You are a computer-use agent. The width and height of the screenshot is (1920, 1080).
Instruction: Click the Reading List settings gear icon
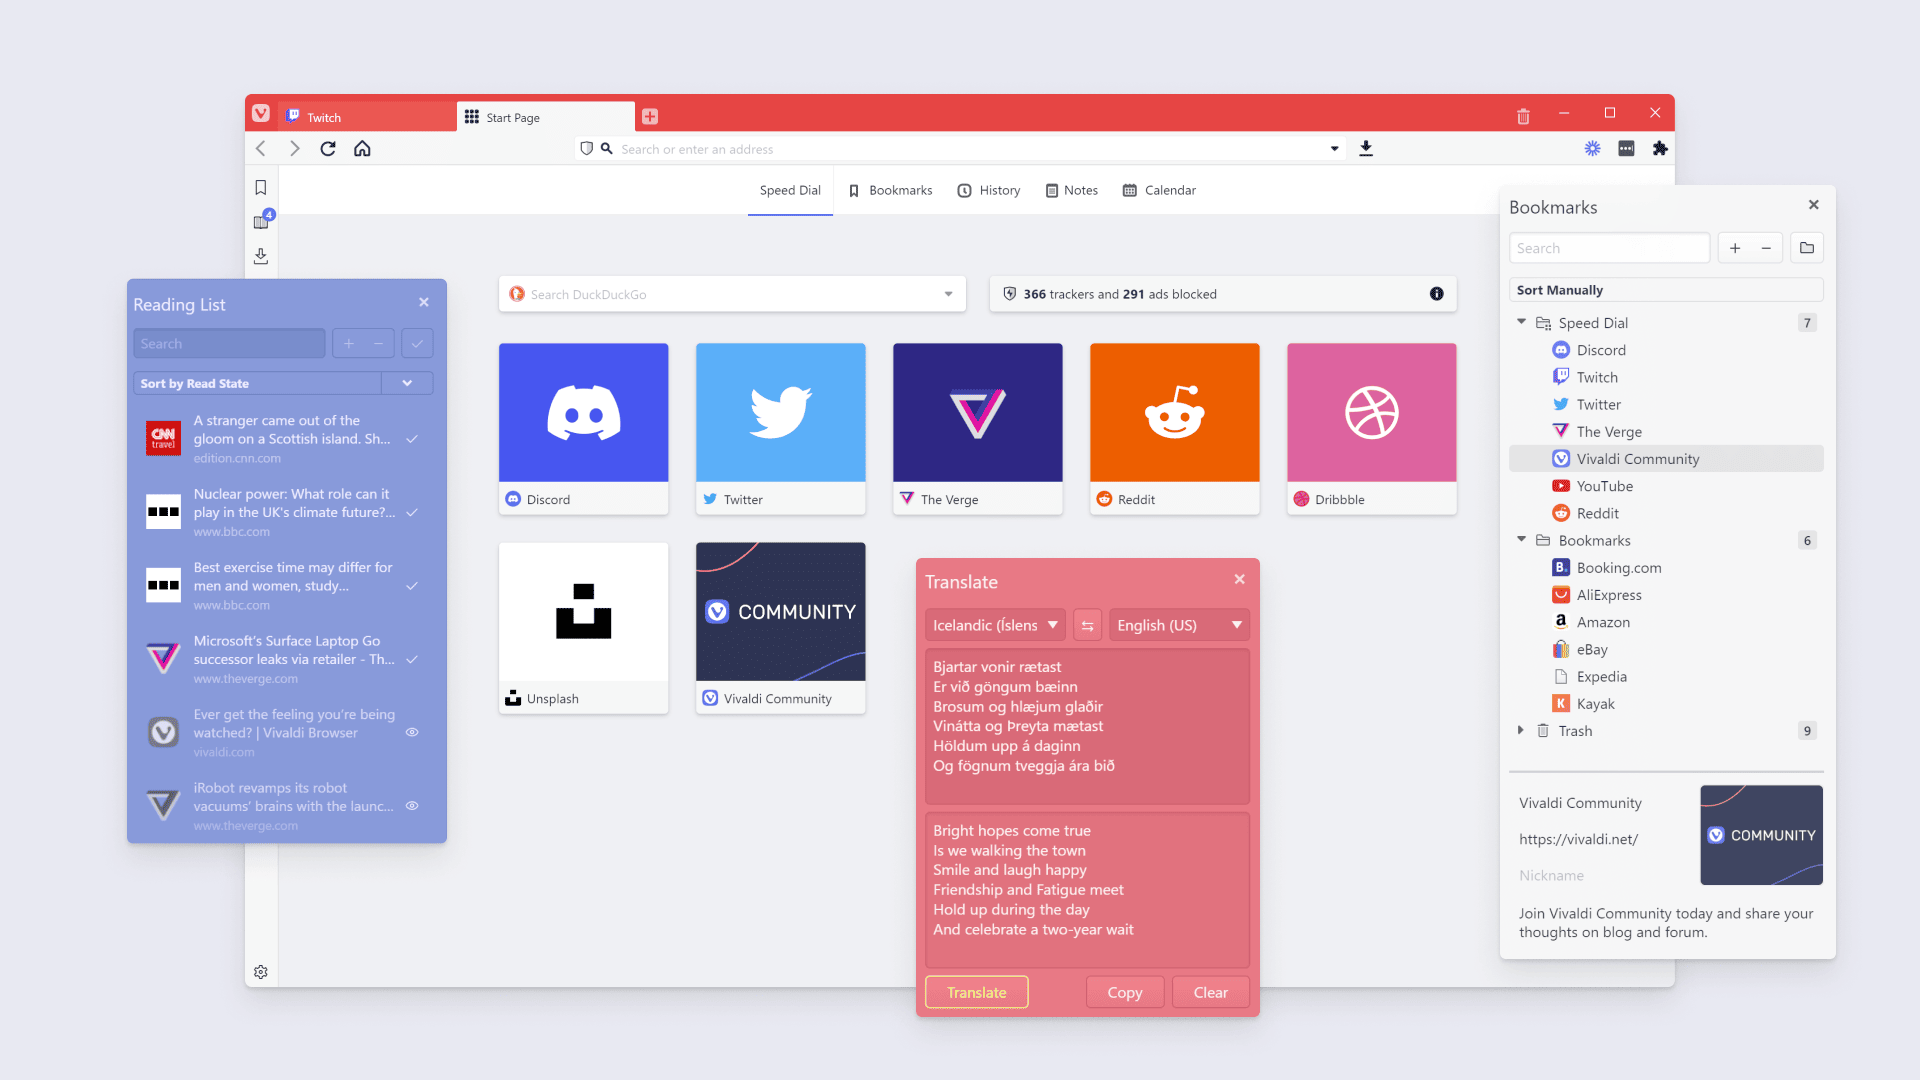point(260,972)
